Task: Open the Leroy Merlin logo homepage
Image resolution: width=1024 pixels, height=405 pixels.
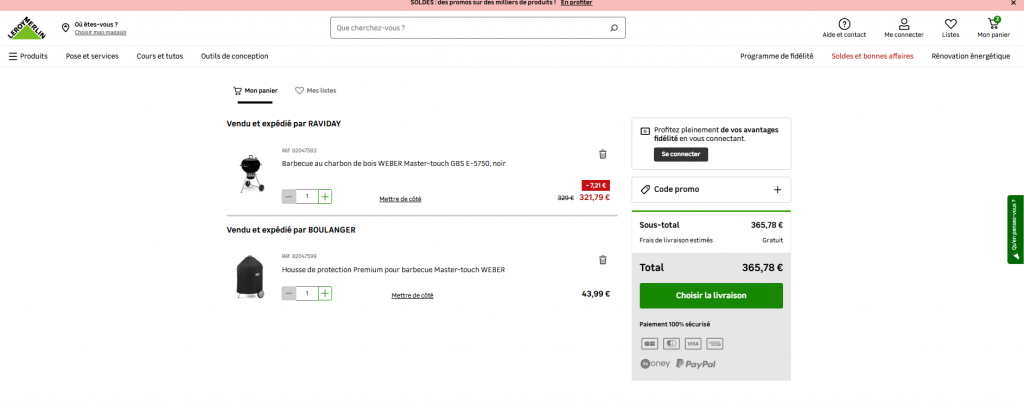Action: 27,28
